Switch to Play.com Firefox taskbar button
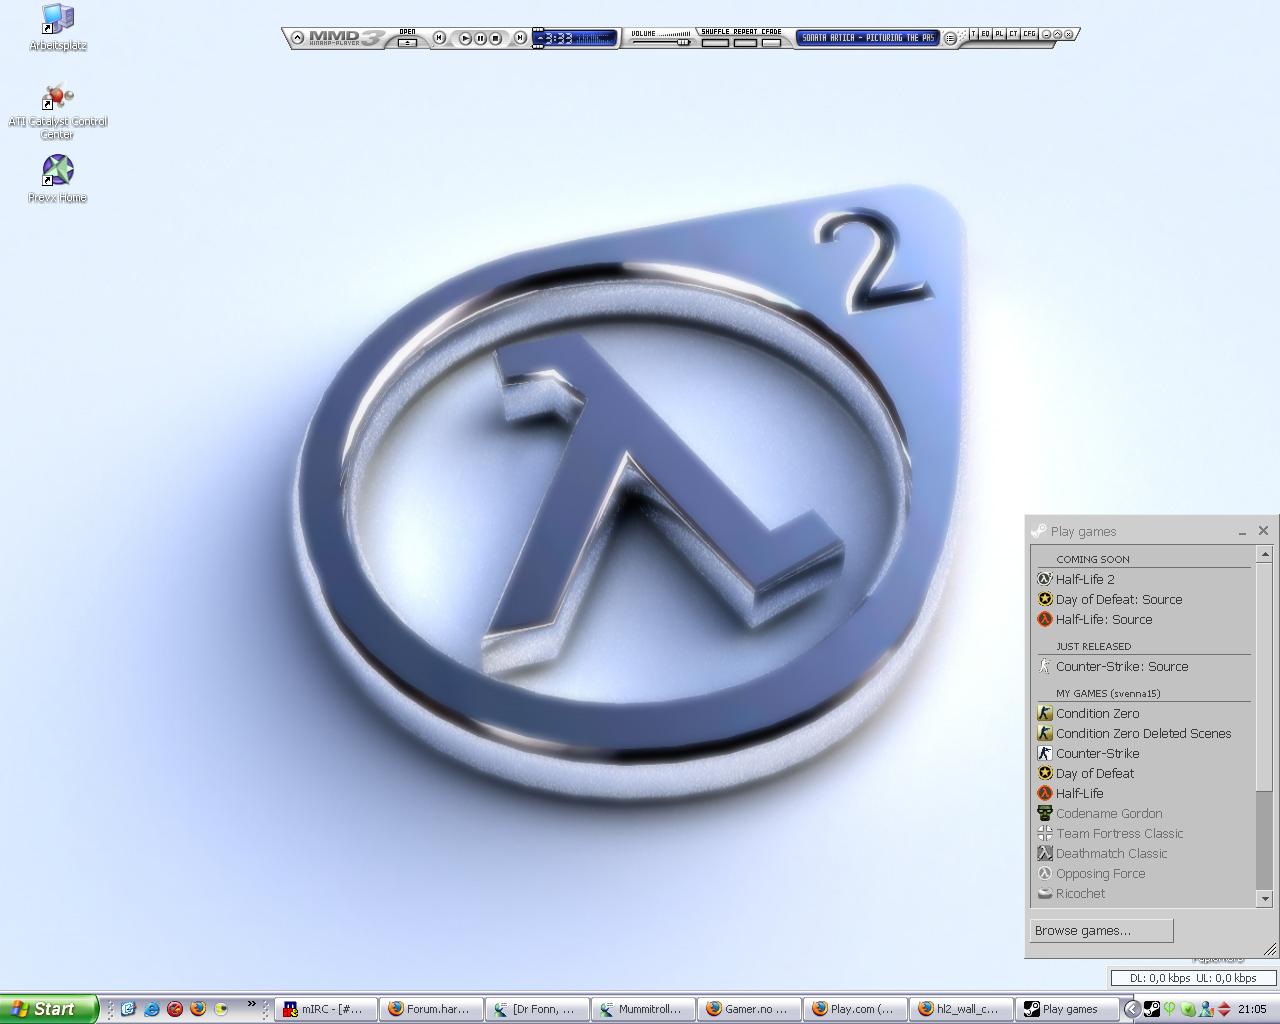 pos(856,1009)
